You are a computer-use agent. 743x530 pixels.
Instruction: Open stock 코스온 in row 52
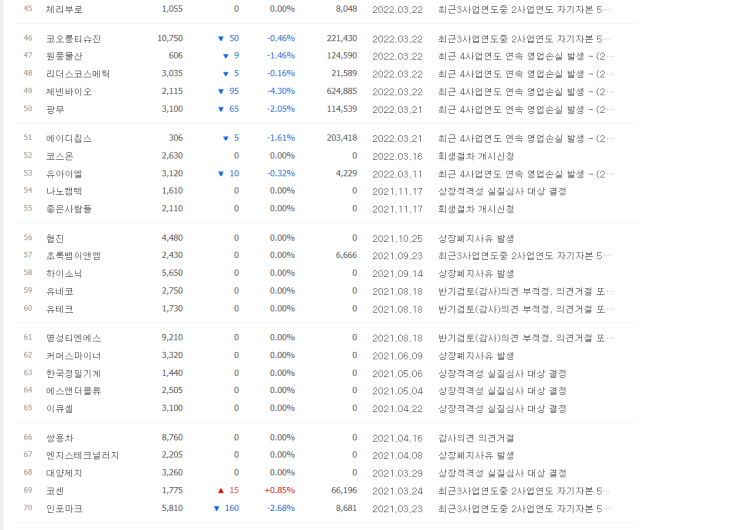[60, 156]
